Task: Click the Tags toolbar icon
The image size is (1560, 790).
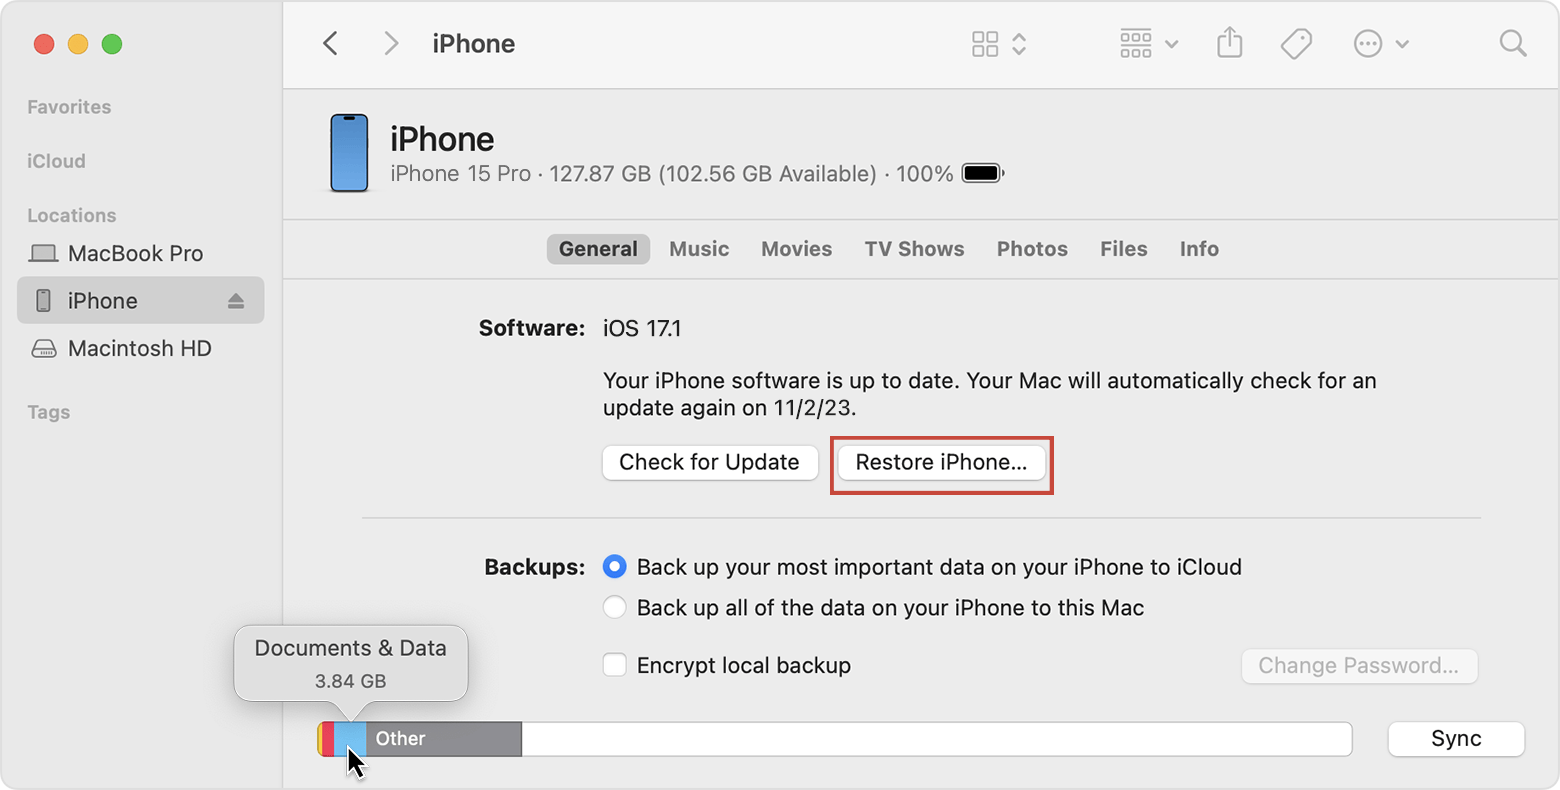Action: 1296,44
